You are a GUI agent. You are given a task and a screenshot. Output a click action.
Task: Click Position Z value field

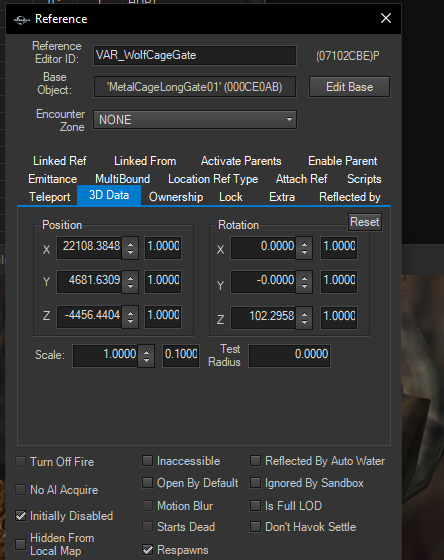89,317
